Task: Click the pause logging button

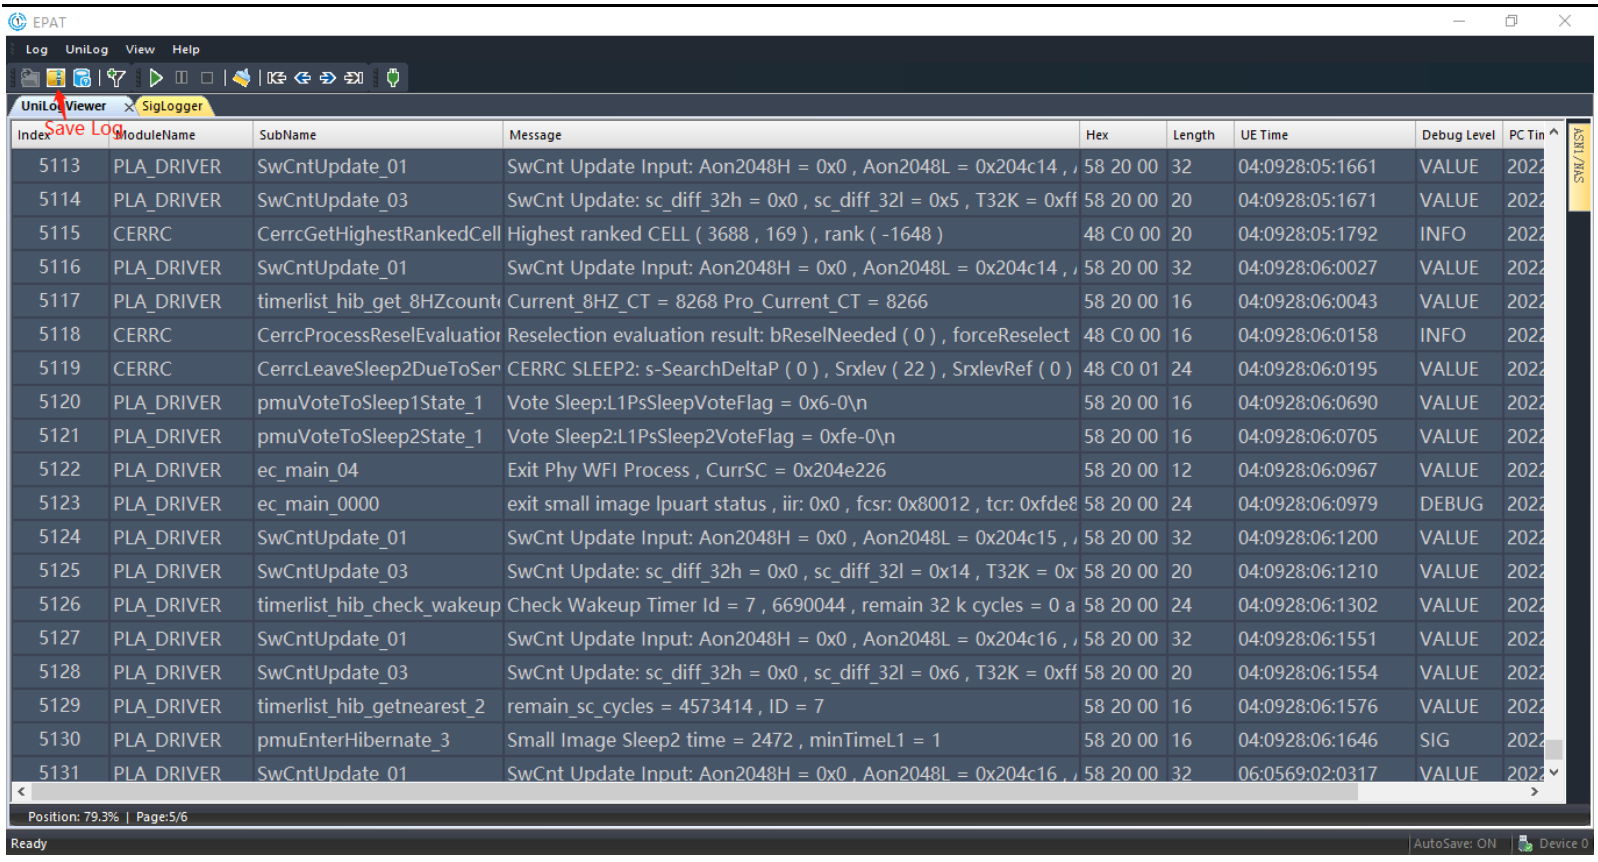Action: point(181,78)
